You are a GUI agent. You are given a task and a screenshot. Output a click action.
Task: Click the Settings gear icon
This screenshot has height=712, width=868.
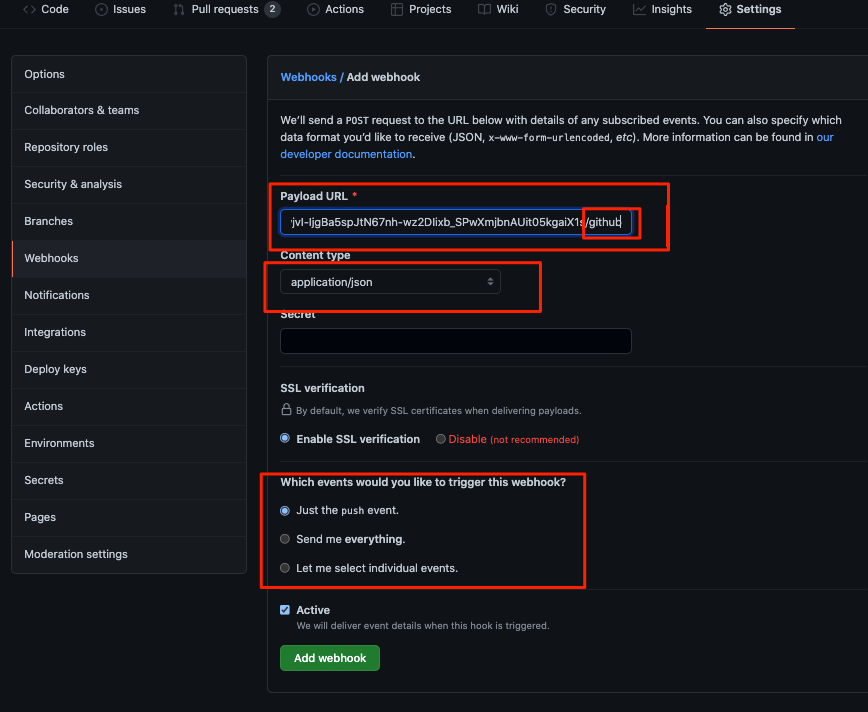725,9
